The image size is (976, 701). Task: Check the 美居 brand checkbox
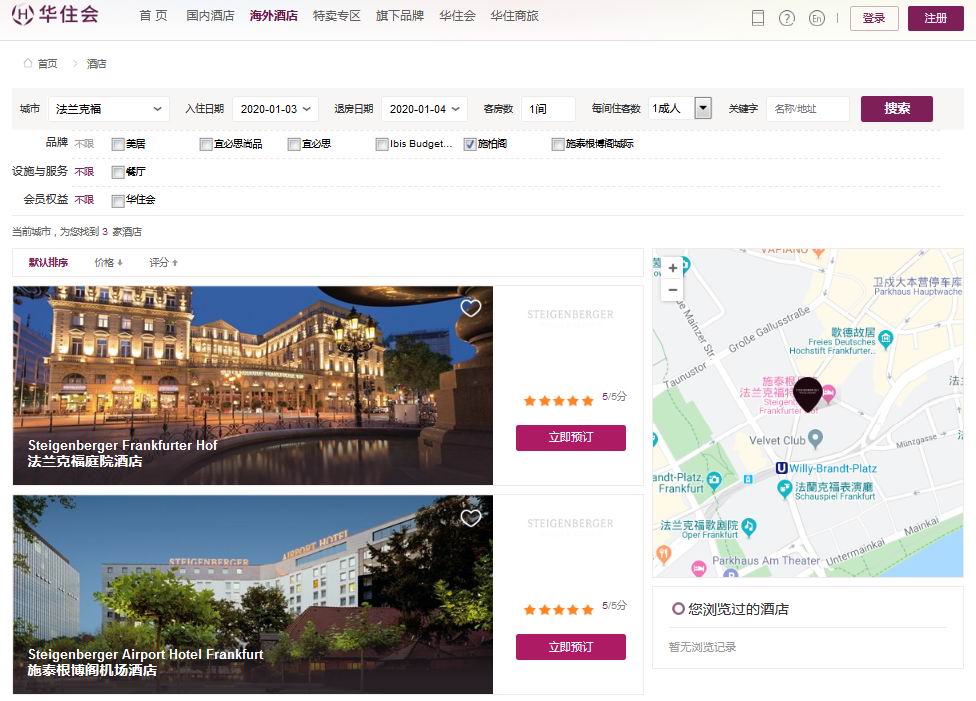(x=118, y=144)
